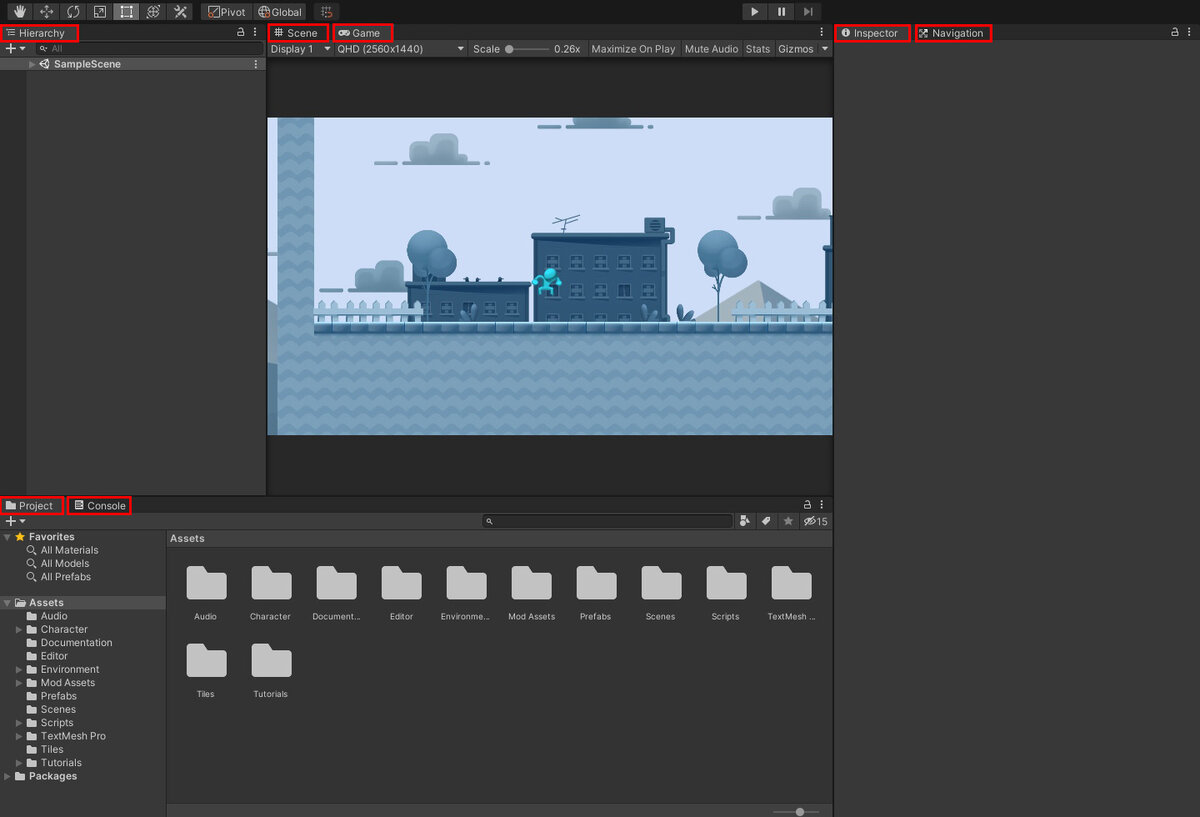Collapse the Assets tree folder
This screenshot has height=817, width=1200.
click(8, 603)
